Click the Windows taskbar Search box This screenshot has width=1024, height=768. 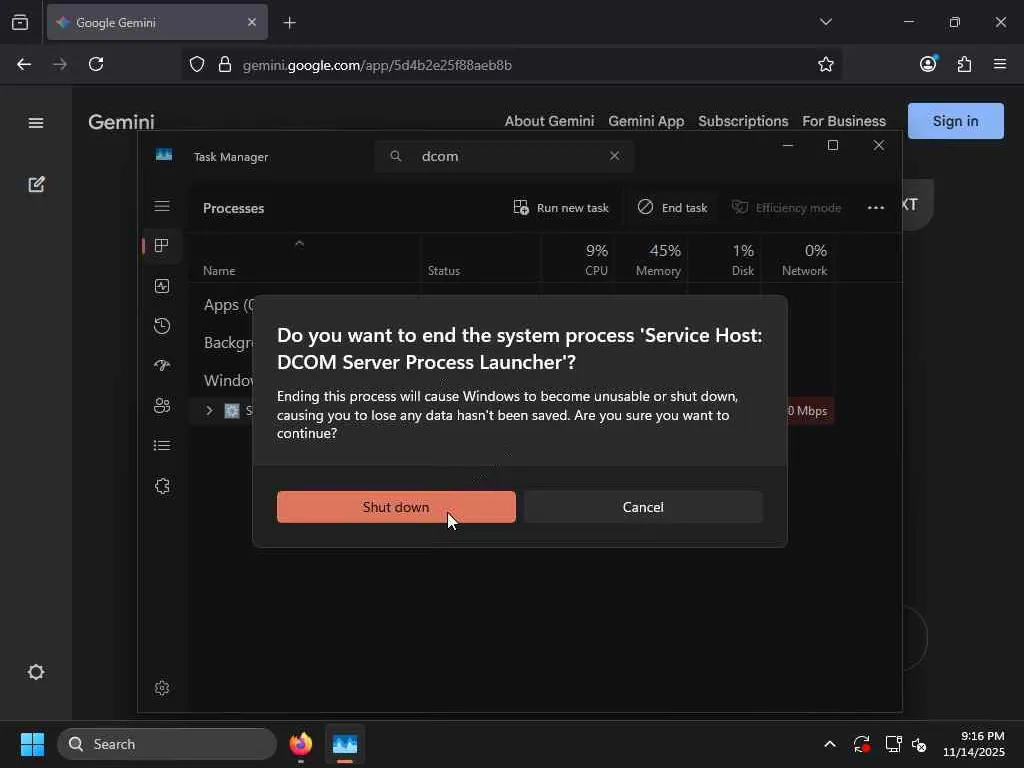[x=167, y=744]
